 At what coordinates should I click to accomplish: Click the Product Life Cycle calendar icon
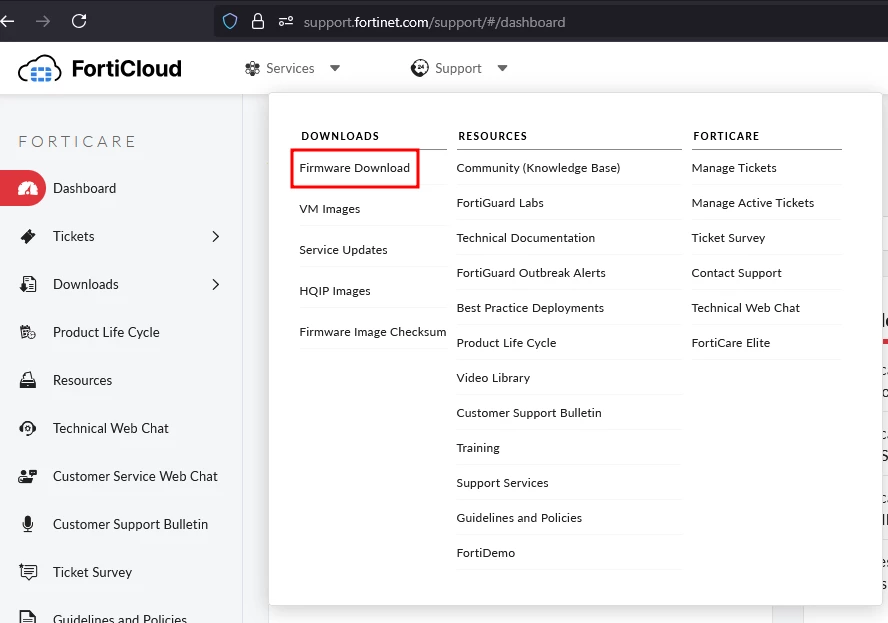coord(28,332)
